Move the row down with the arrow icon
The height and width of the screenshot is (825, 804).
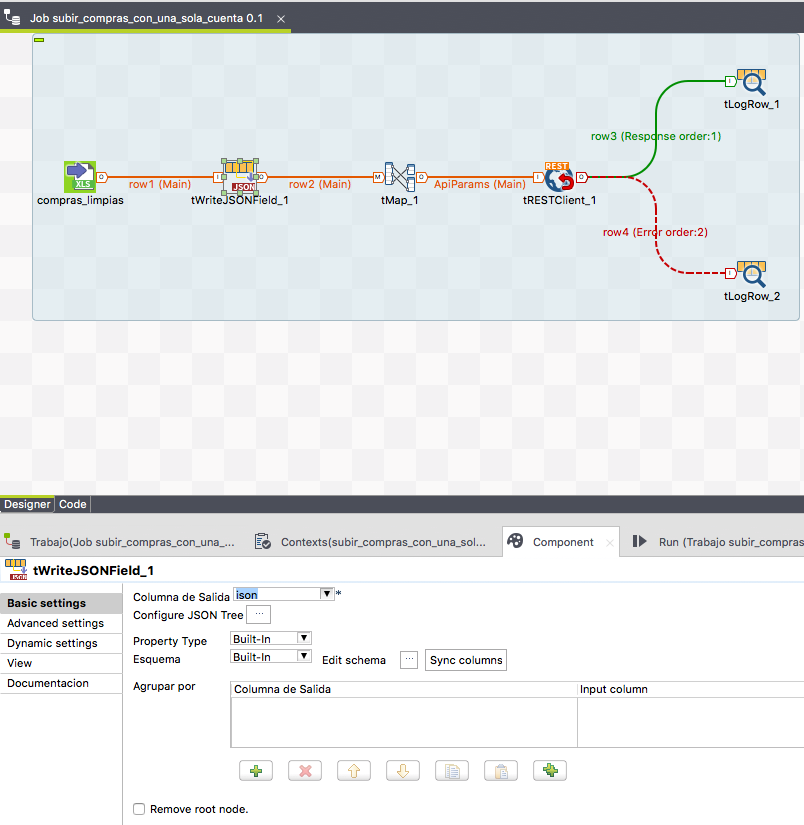tap(403, 771)
